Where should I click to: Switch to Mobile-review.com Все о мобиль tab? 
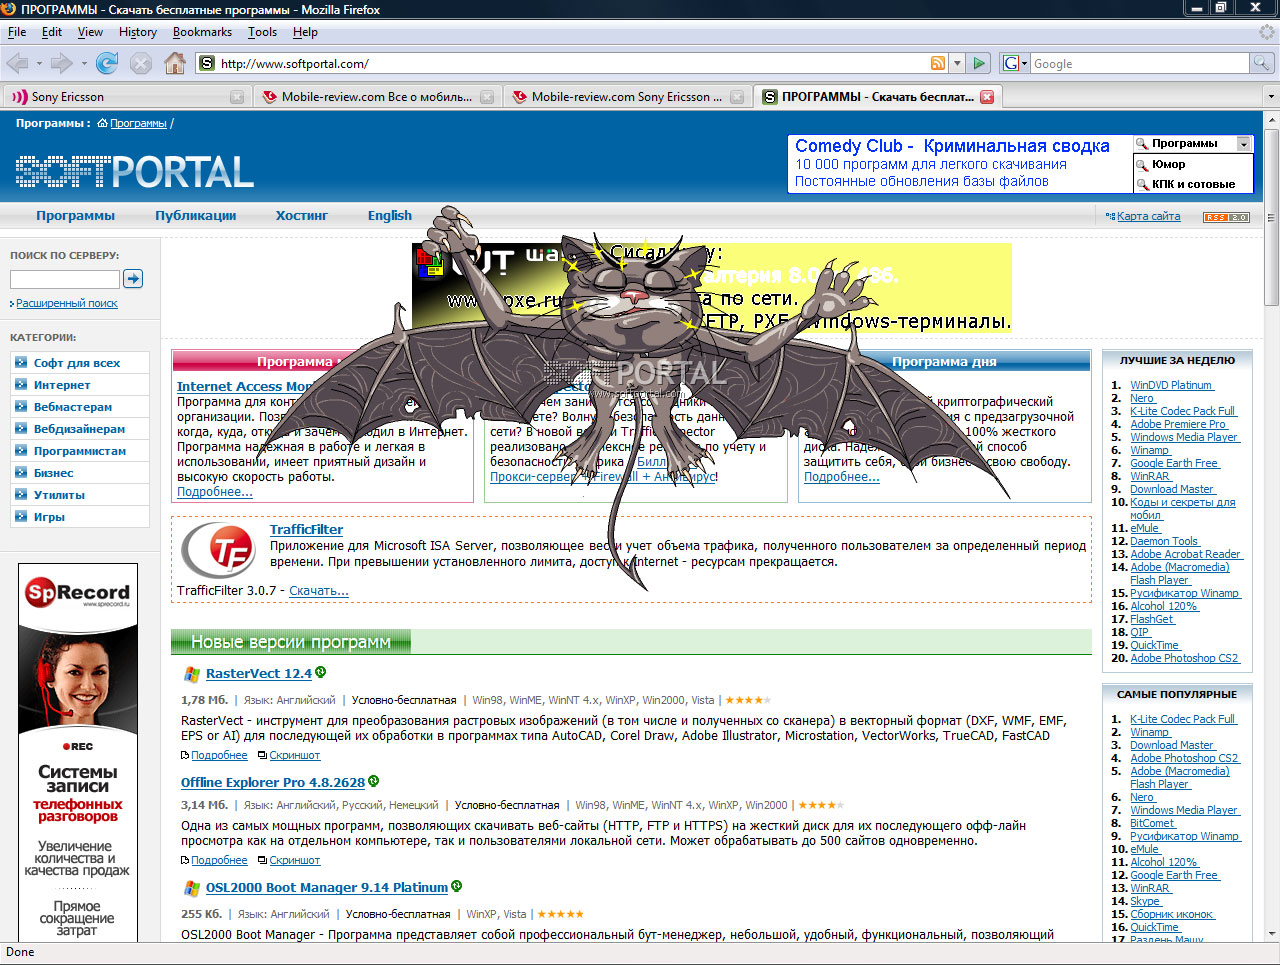pos(377,97)
